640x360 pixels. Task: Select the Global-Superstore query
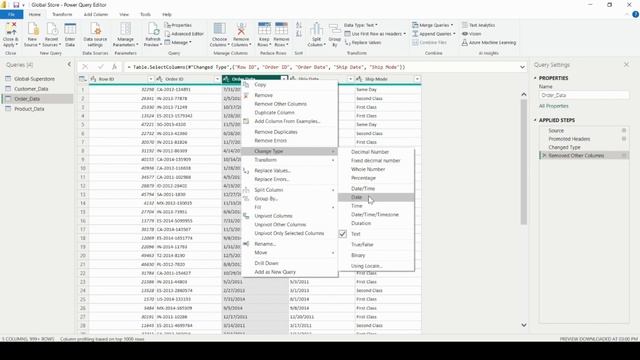point(34,79)
